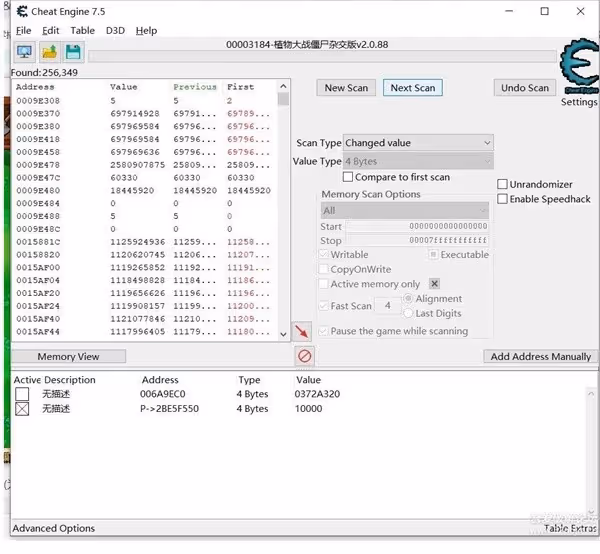Click the Next Scan button
This screenshot has width=600, height=554.
click(412, 88)
